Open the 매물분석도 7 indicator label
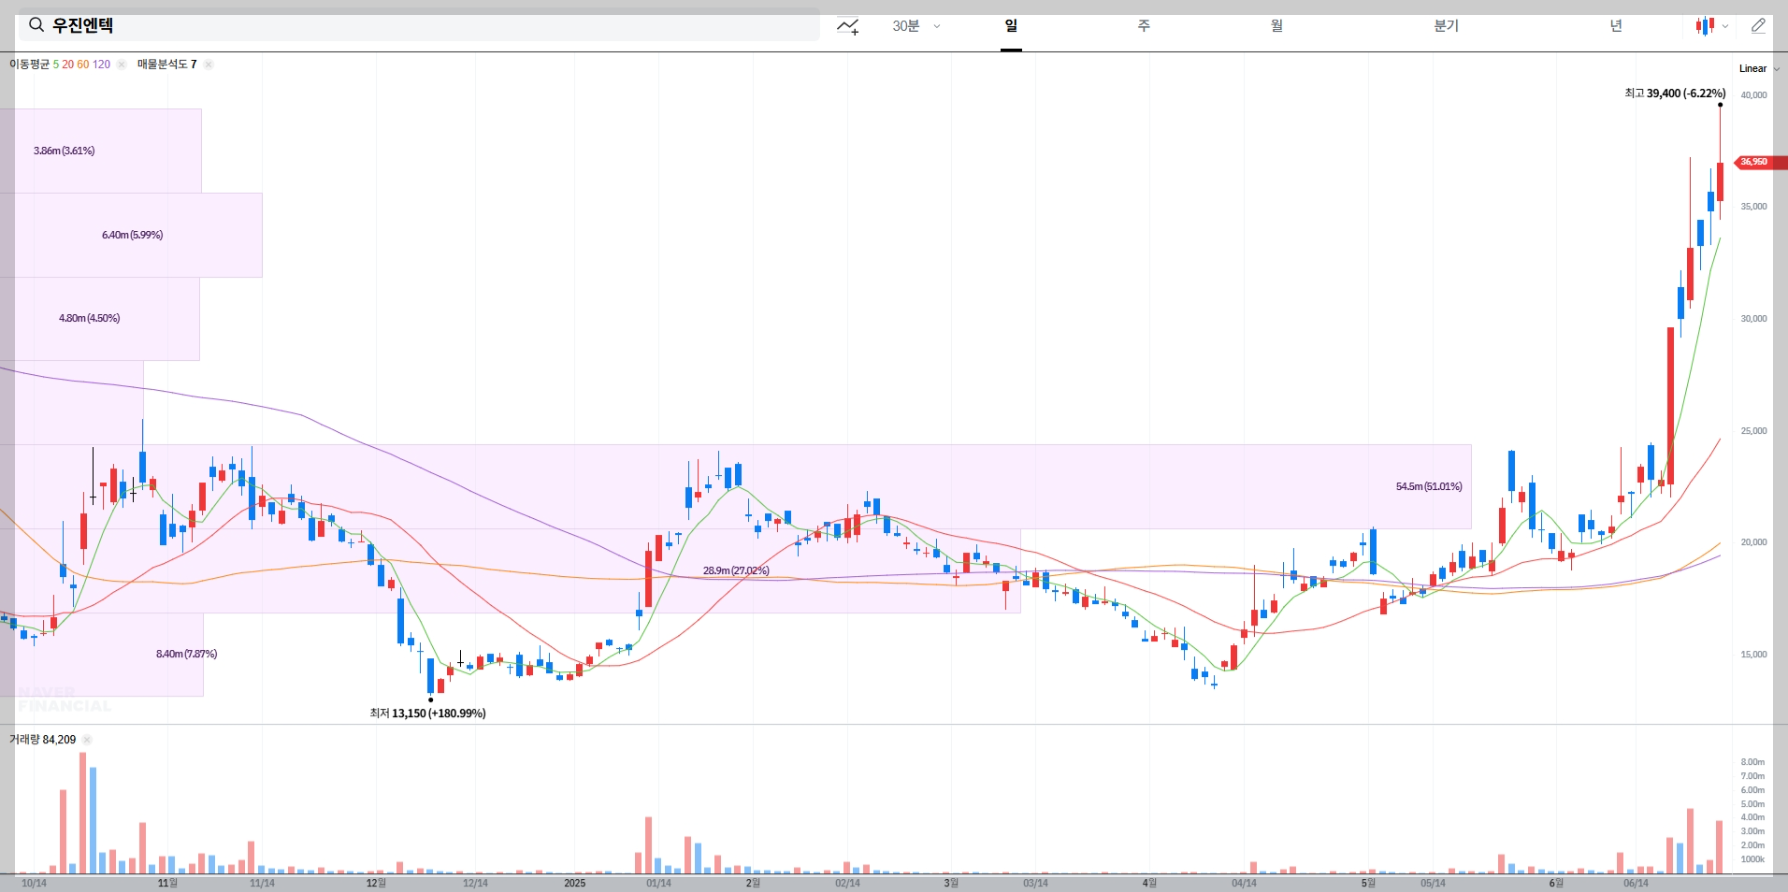Screen dimensions: 1788x892 click(x=167, y=64)
